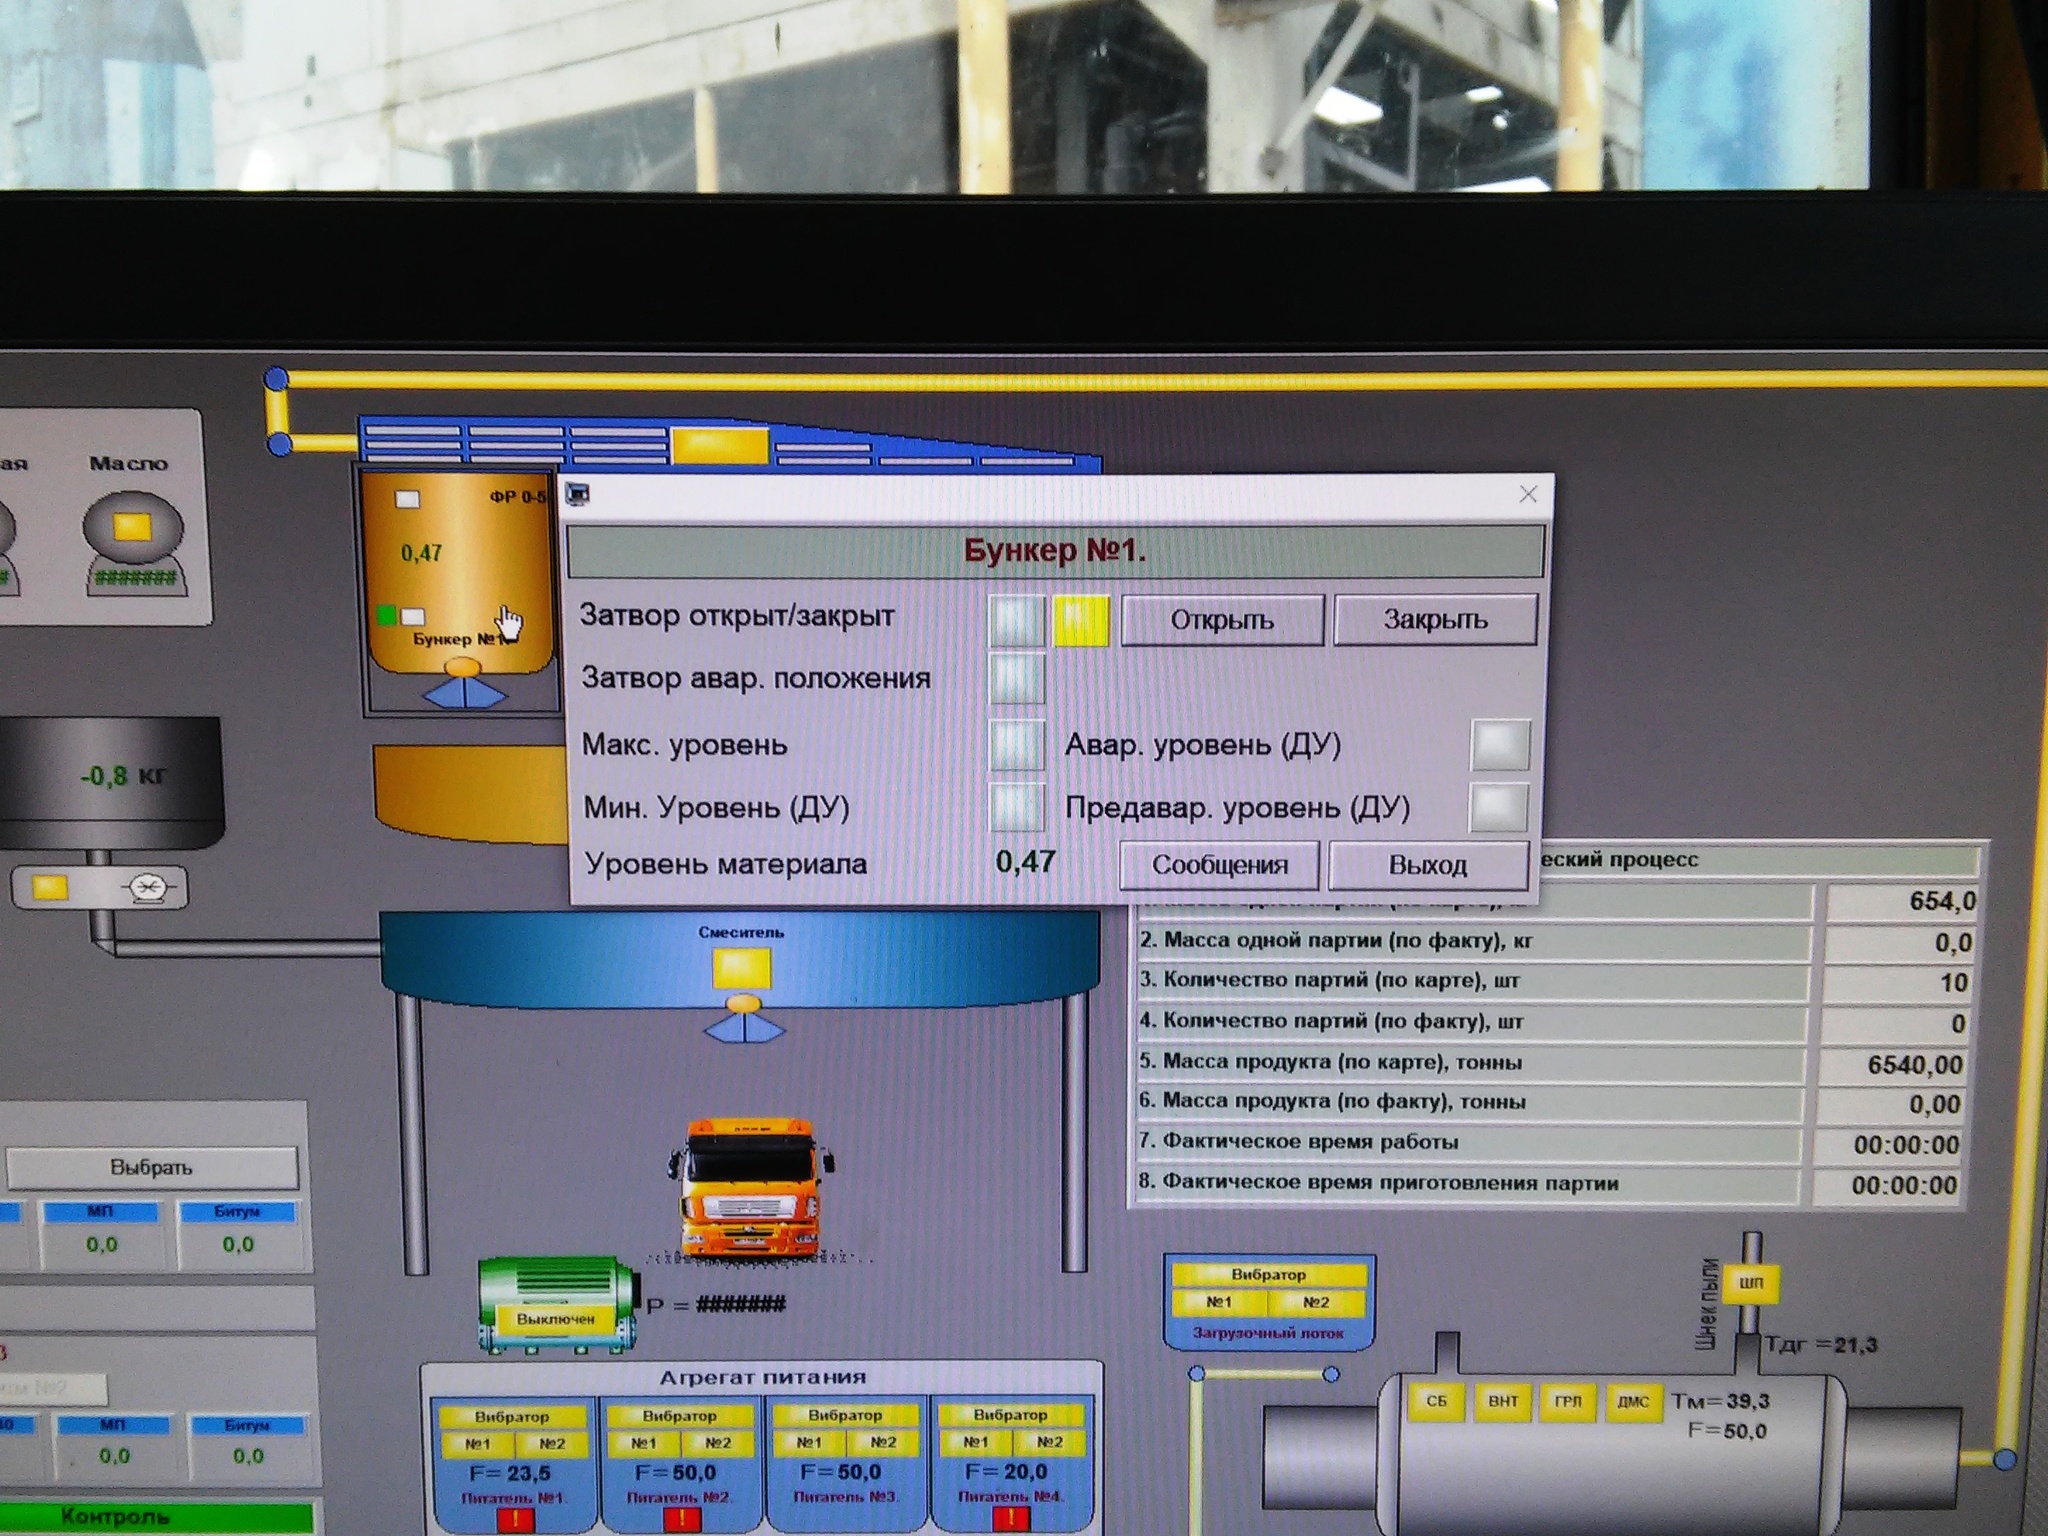
Task: Click the 654,0 value in process table
Action: (1900, 901)
